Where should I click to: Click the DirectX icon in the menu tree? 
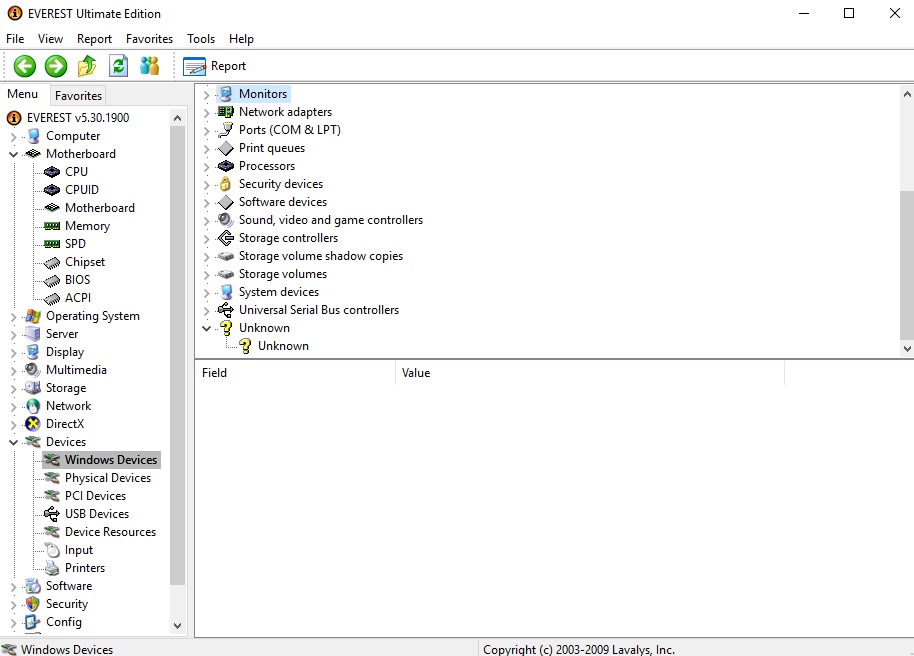[x=33, y=424]
